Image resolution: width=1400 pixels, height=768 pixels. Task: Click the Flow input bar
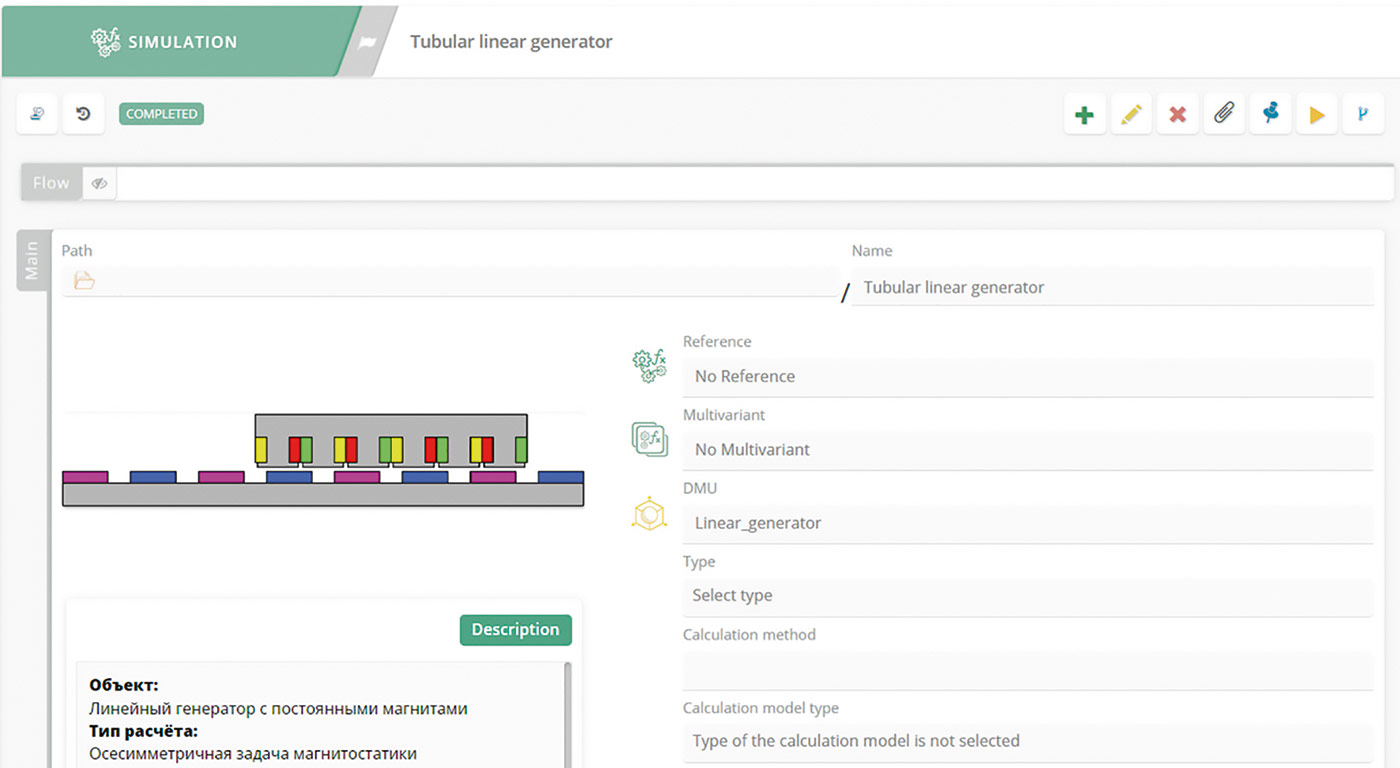pyautogui.click(x=755, y=183)
